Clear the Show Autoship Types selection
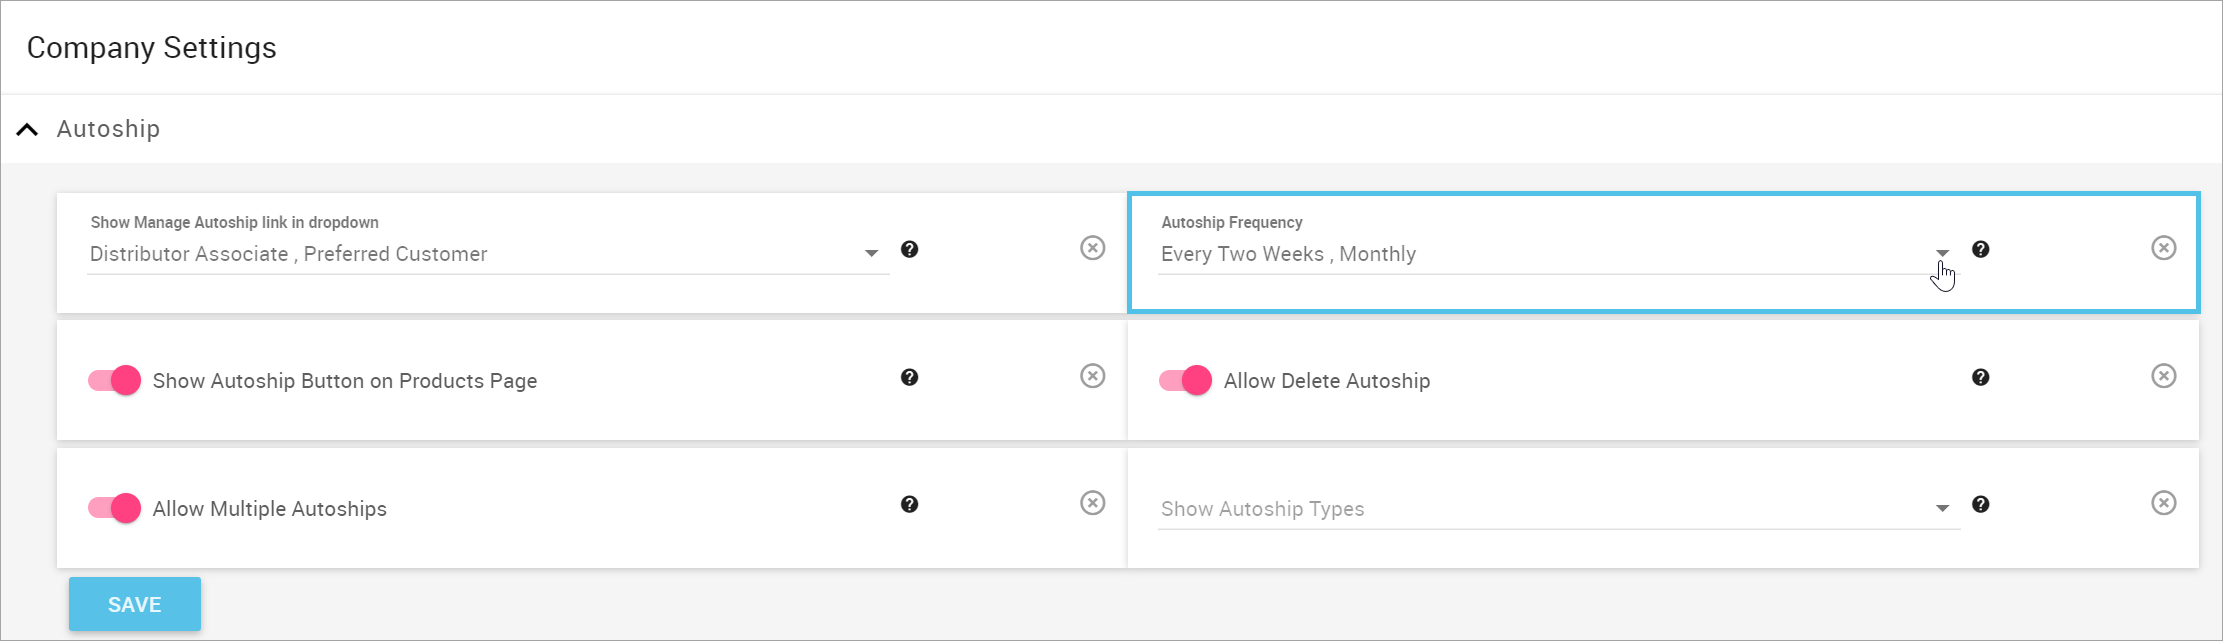 tap(2164, 504)
